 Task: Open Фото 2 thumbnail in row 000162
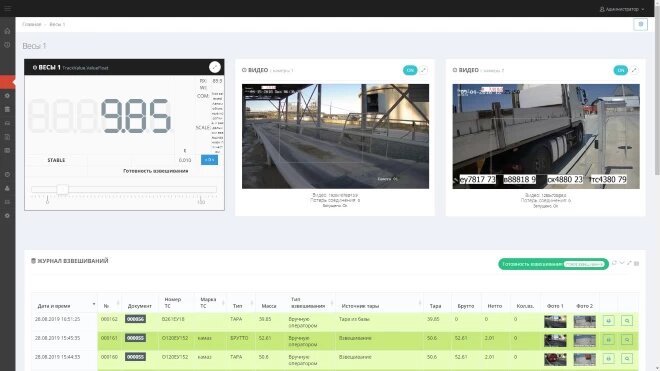(x=585, y=321)
